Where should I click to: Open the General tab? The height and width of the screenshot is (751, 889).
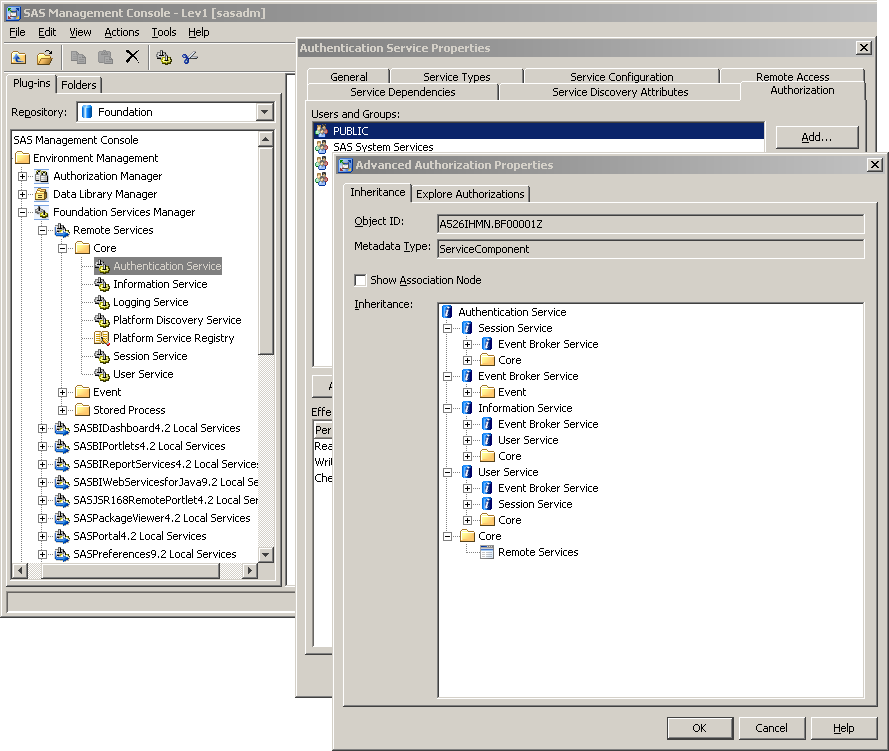(x=349, y=77)
